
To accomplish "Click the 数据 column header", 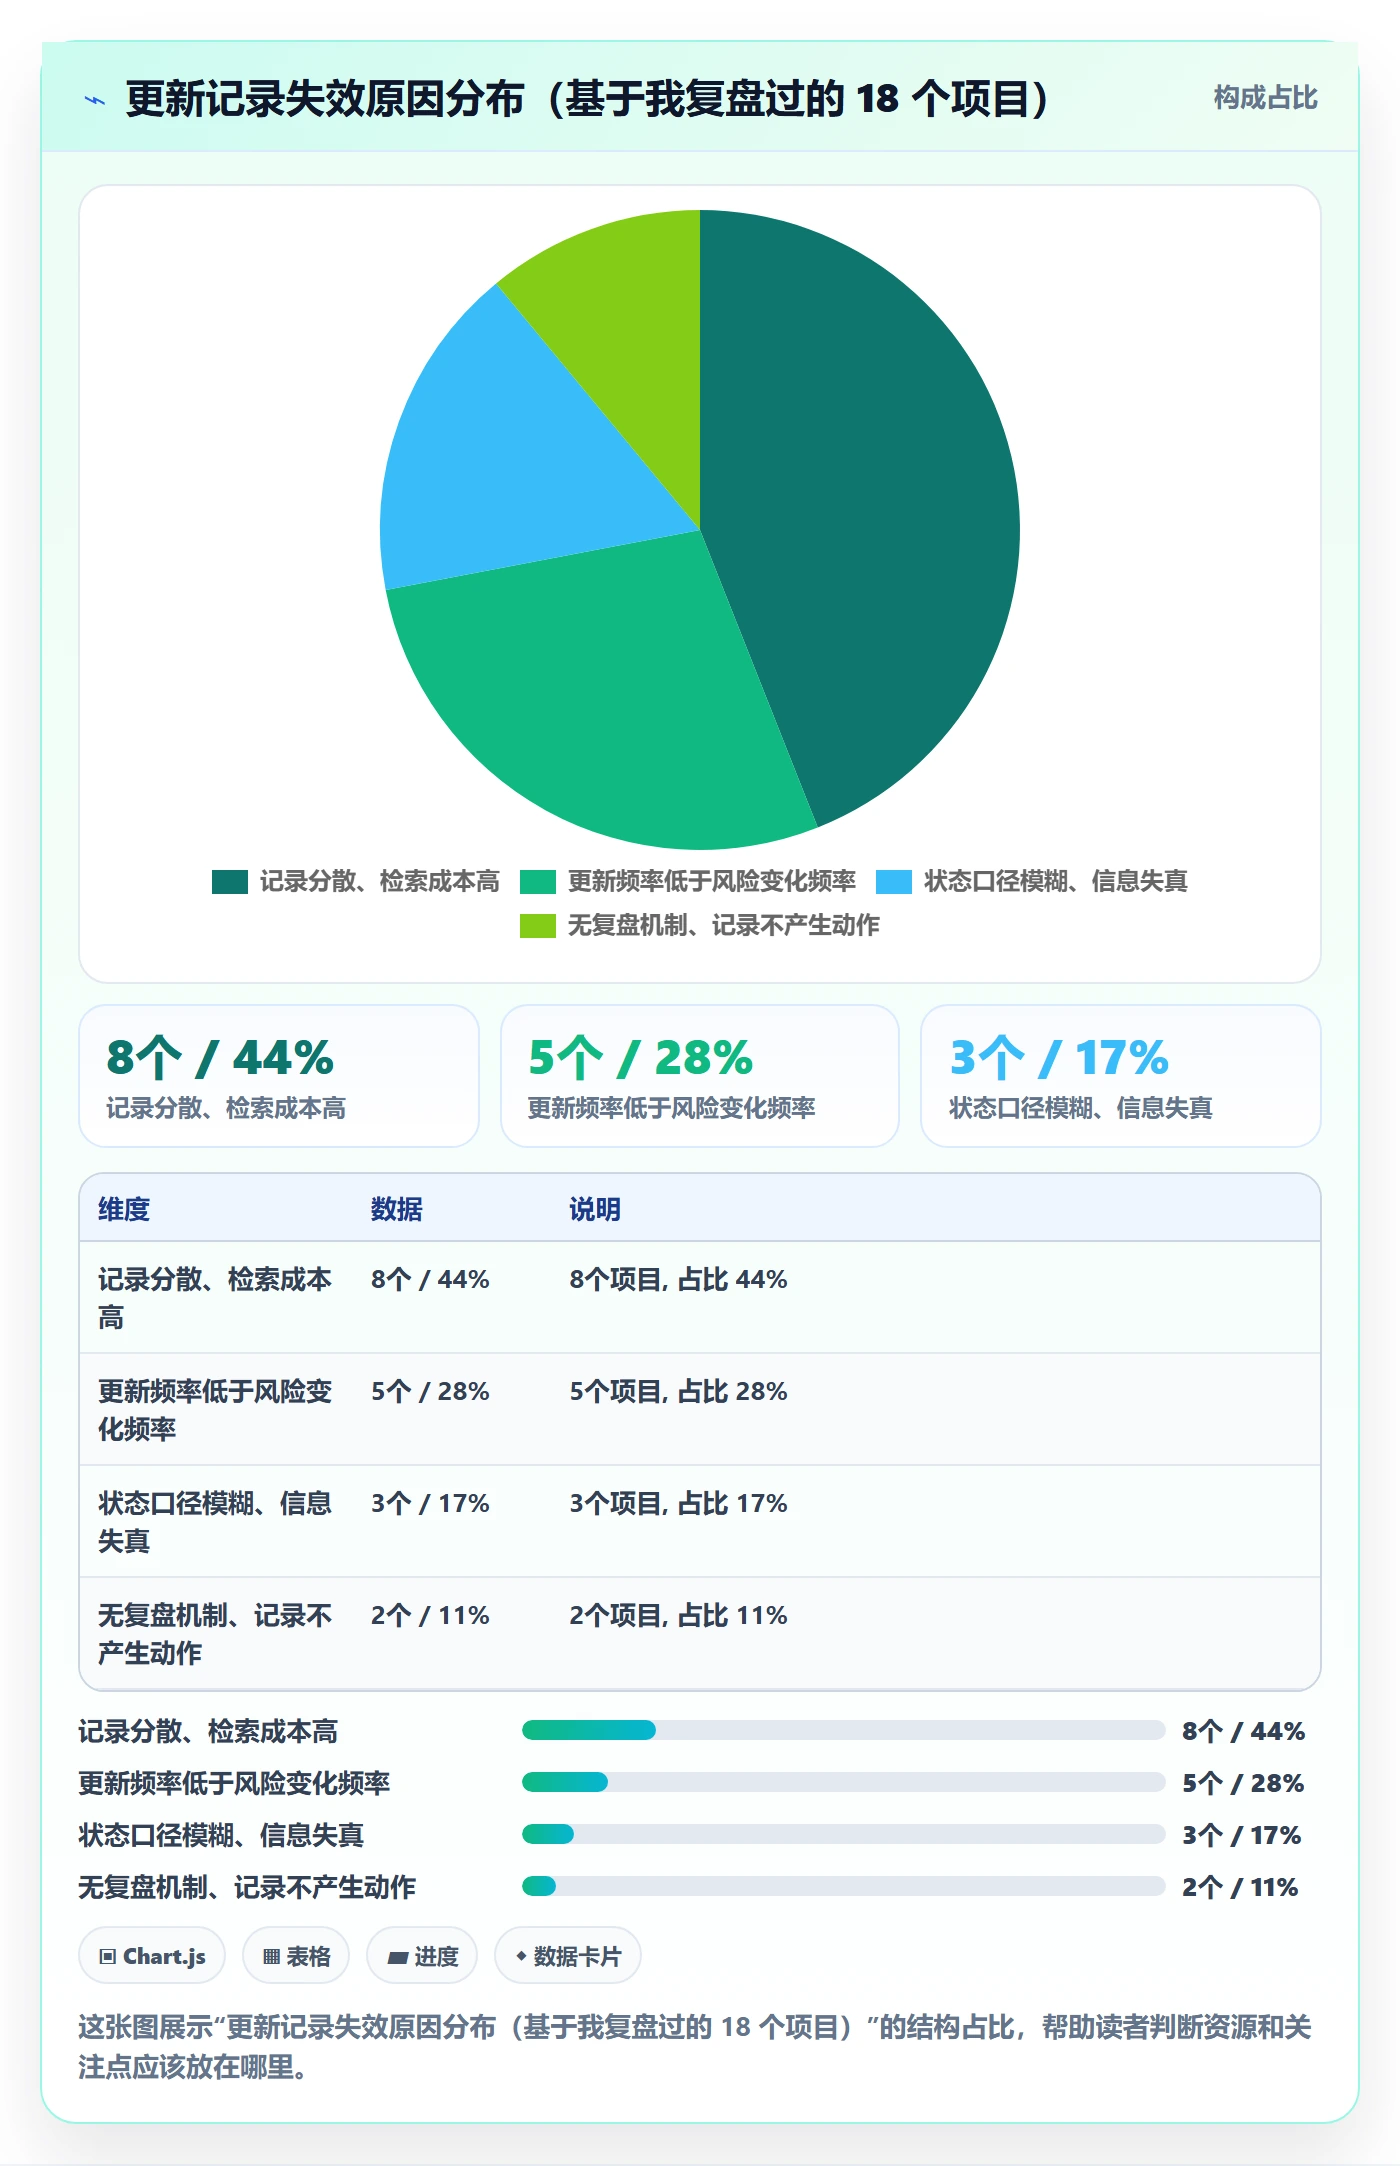I will (397, 1209).
